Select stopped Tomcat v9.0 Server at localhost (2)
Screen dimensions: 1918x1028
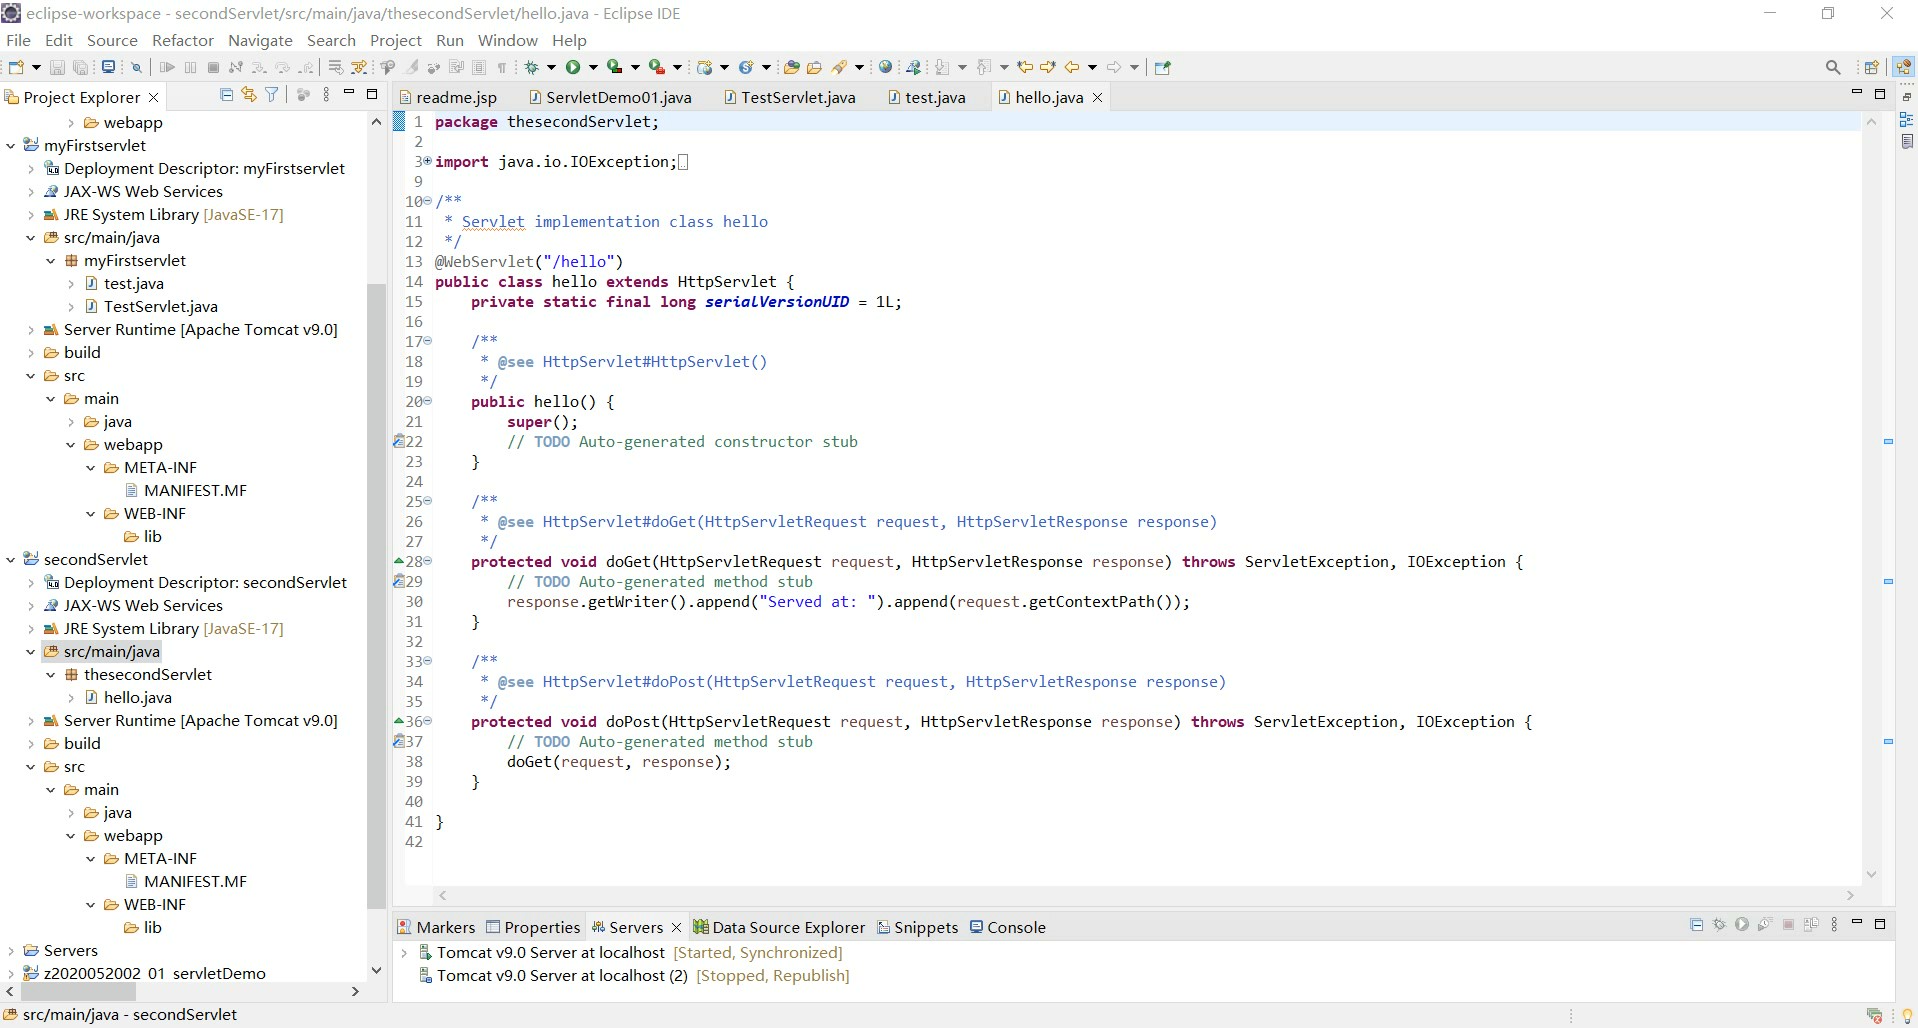[x=634, y=975]
